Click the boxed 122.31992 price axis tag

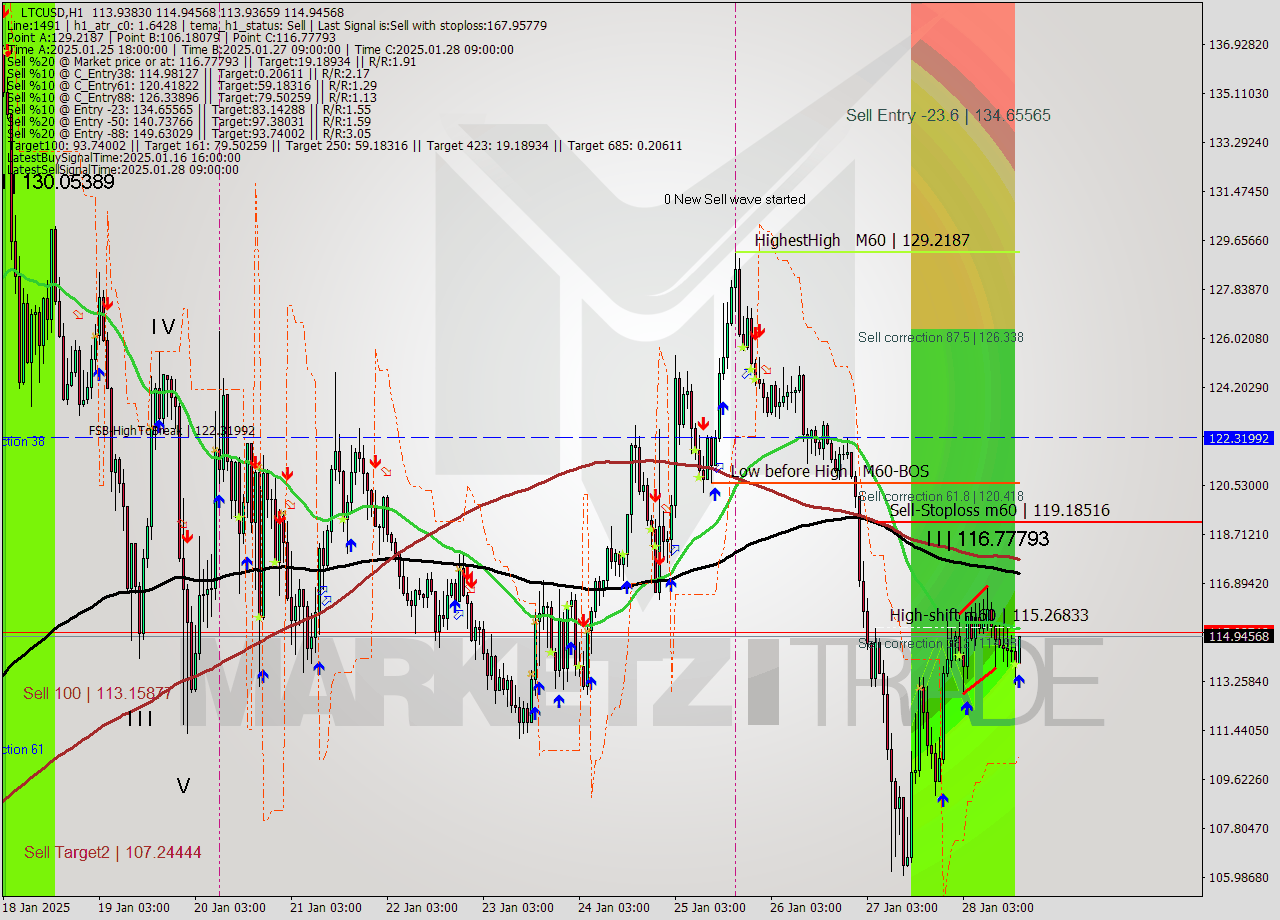[1239, 438]
